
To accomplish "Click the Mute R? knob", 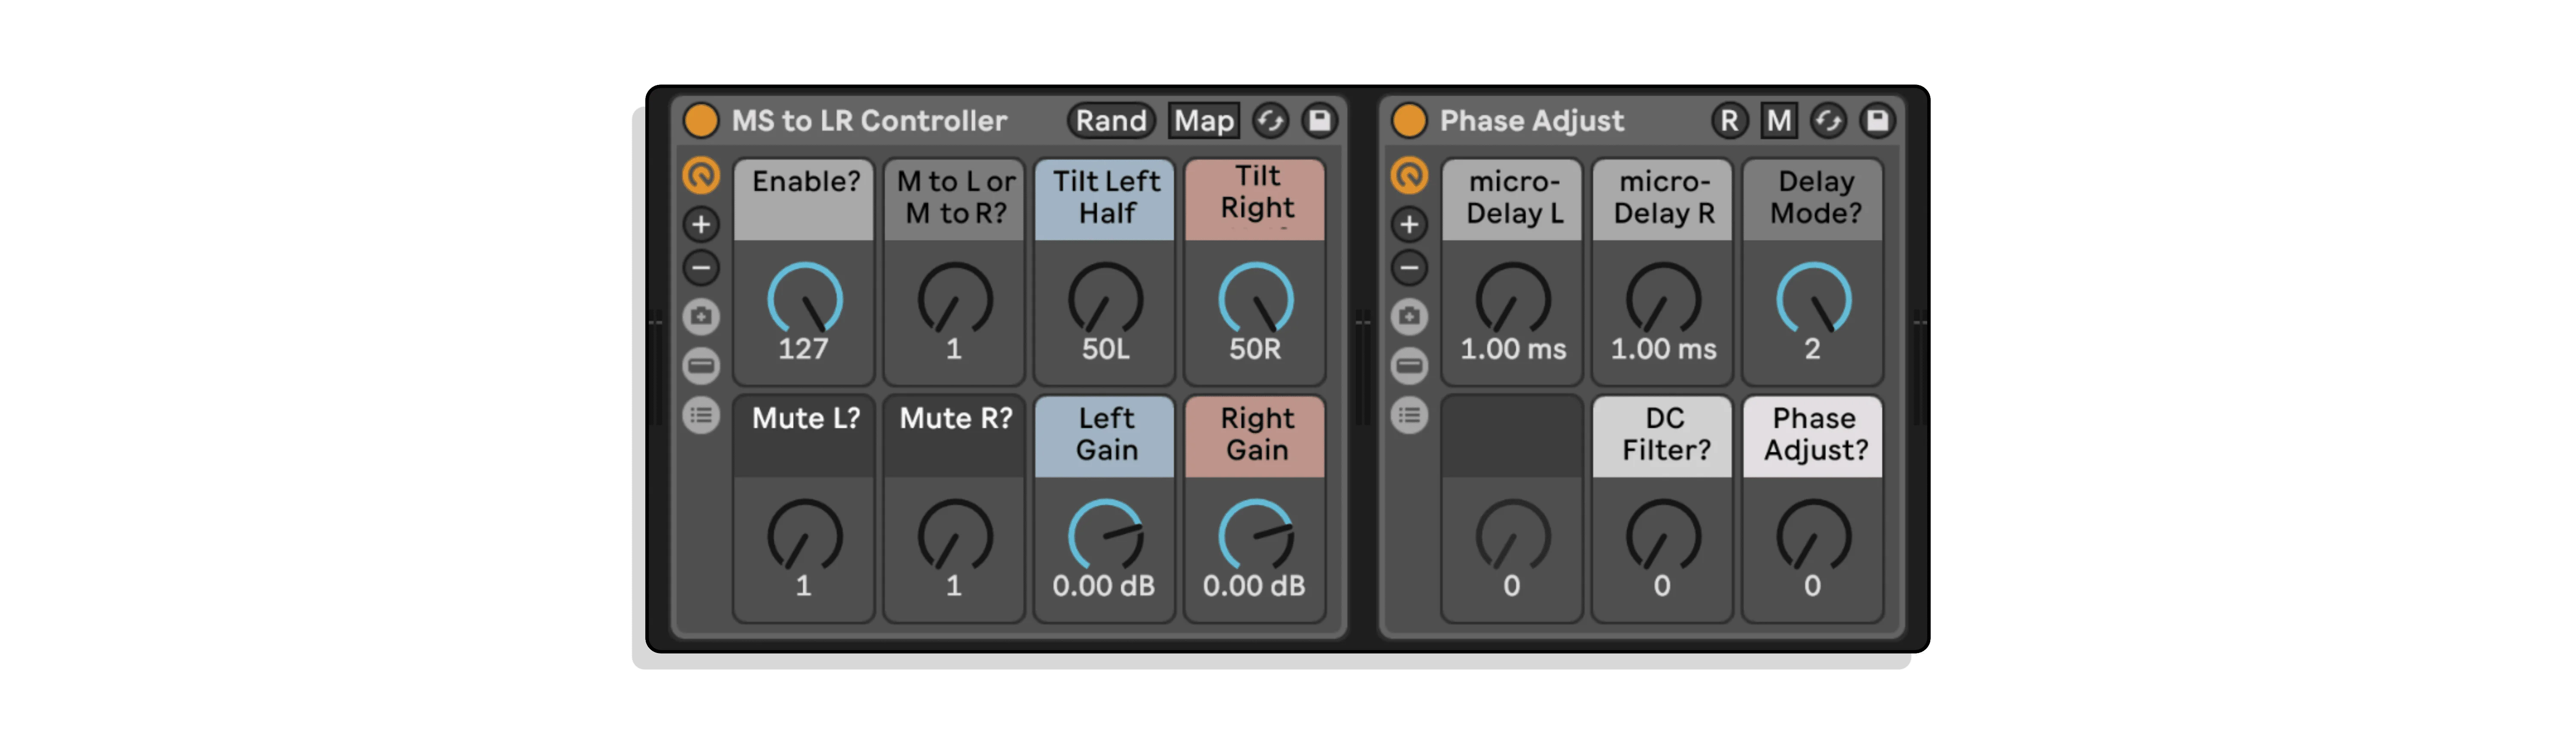I will point(955,536).
